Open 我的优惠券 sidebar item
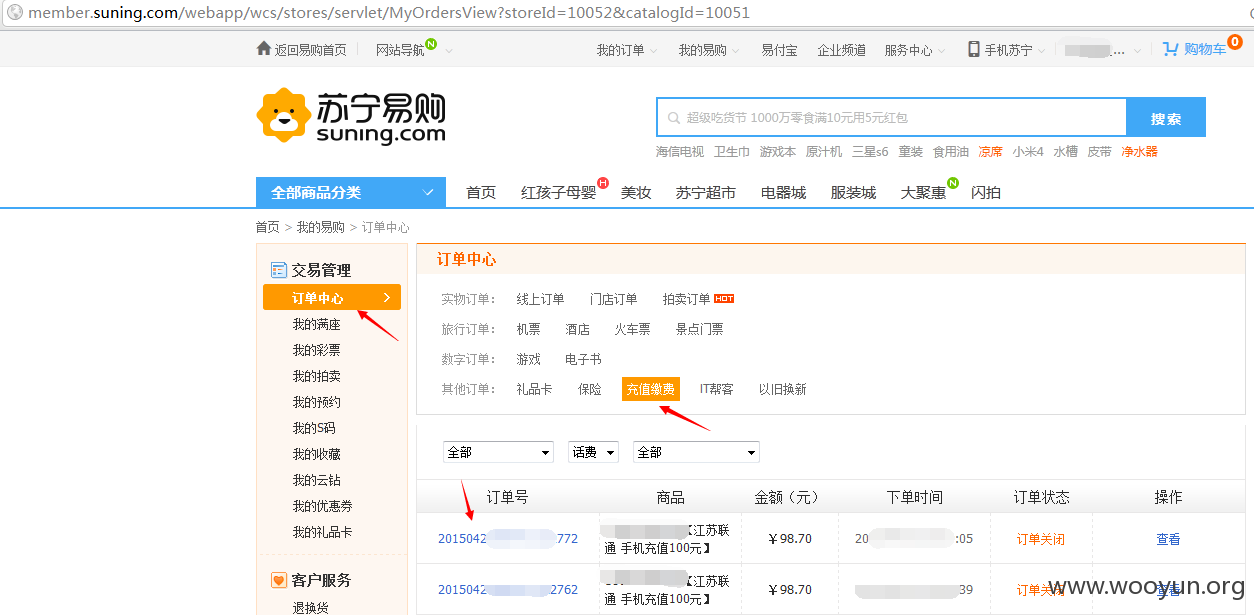 pos(323,506)
